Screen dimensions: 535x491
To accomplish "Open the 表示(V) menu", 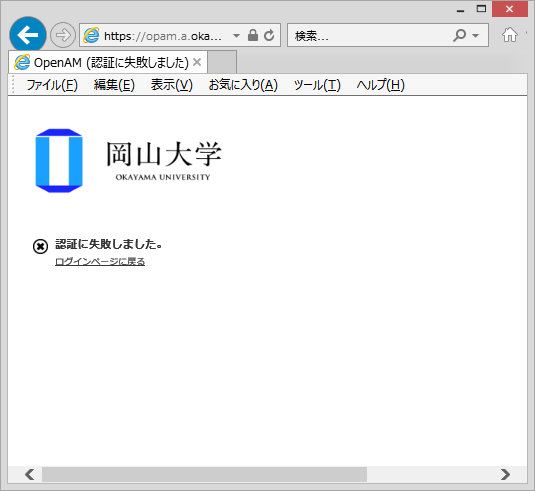I will click(172, 85).
